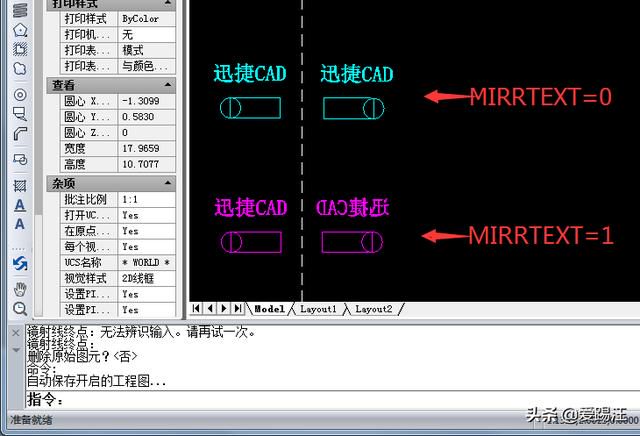The width and height of the screenshot is (640, 436).
Task: Select the plain A single-line text tool
Action: click(20, 224)
